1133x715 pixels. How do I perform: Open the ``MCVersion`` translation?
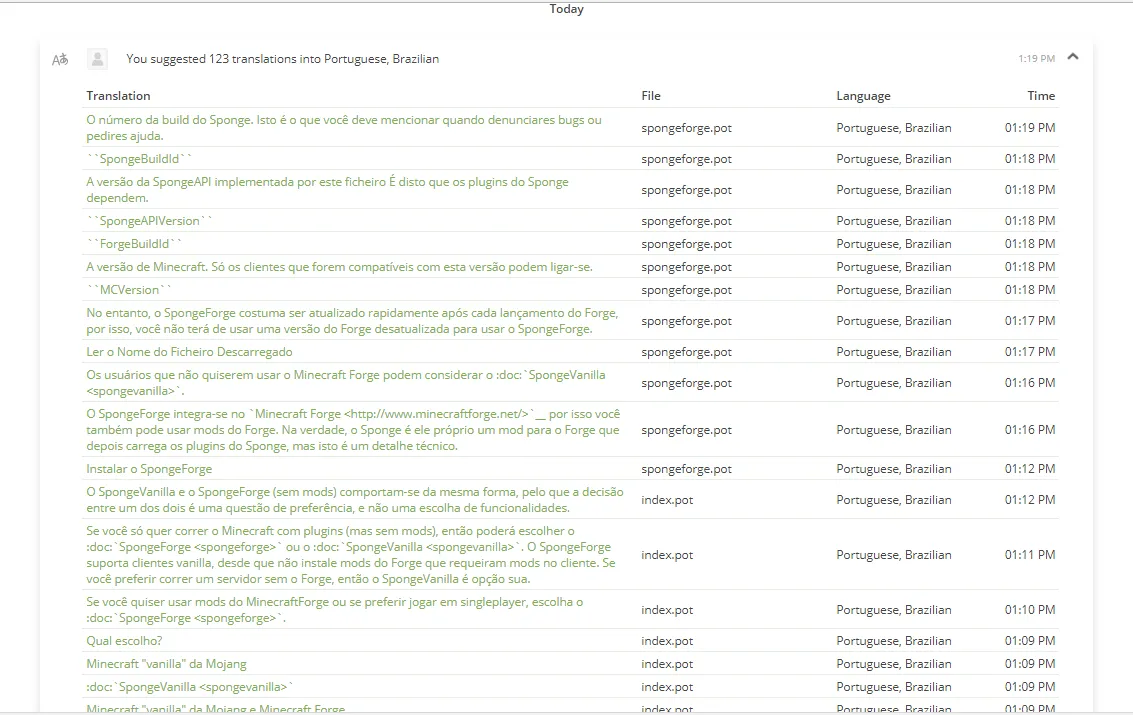129,290
